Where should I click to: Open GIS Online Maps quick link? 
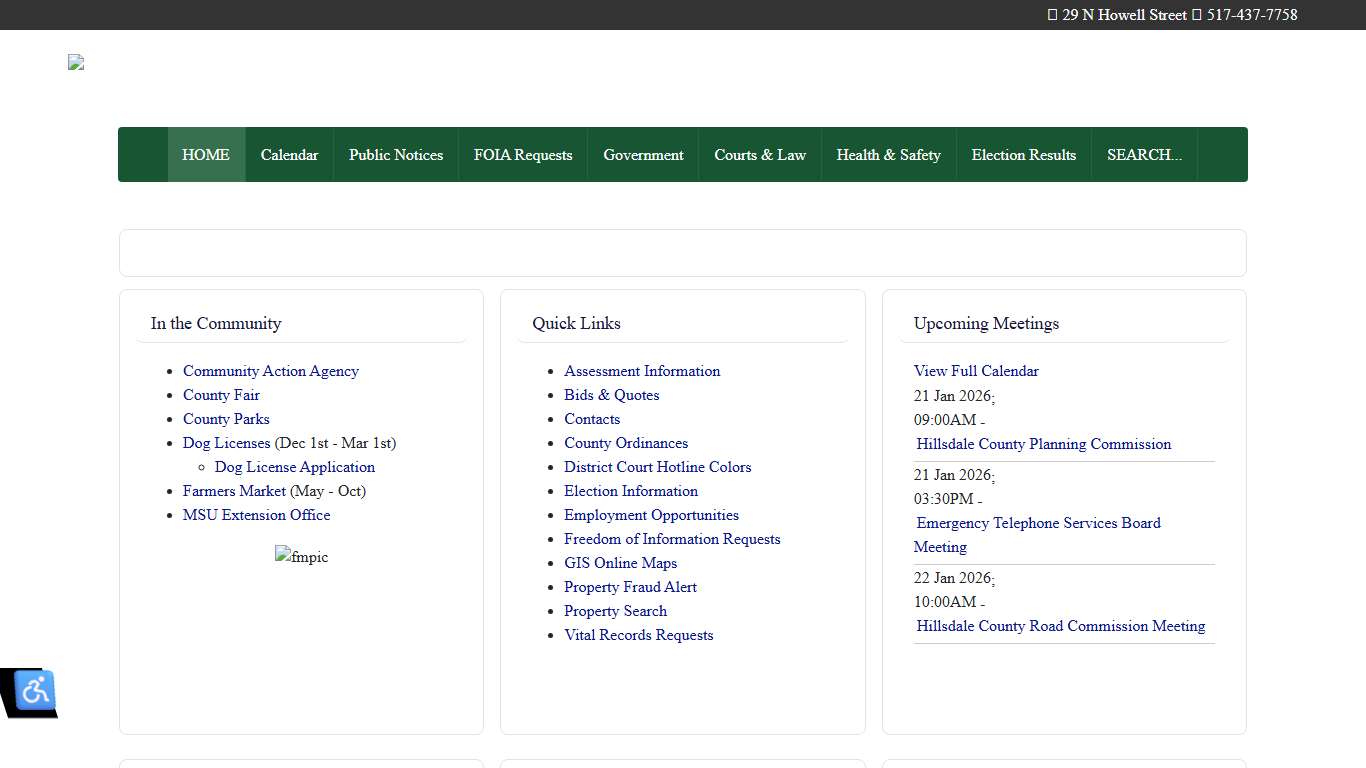pos(620,563)
